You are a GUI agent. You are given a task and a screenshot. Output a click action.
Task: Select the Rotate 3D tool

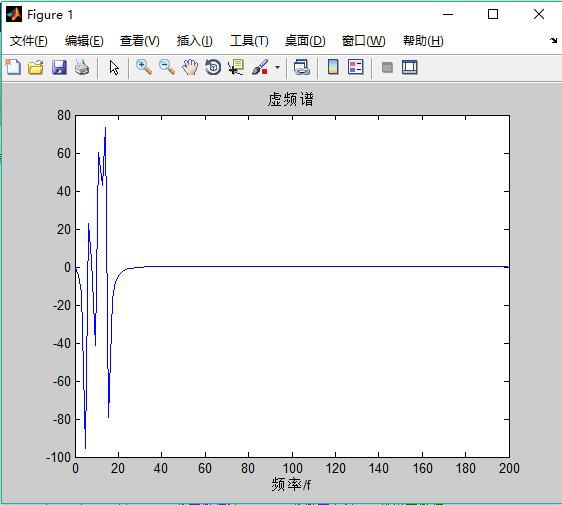point(213,67)
